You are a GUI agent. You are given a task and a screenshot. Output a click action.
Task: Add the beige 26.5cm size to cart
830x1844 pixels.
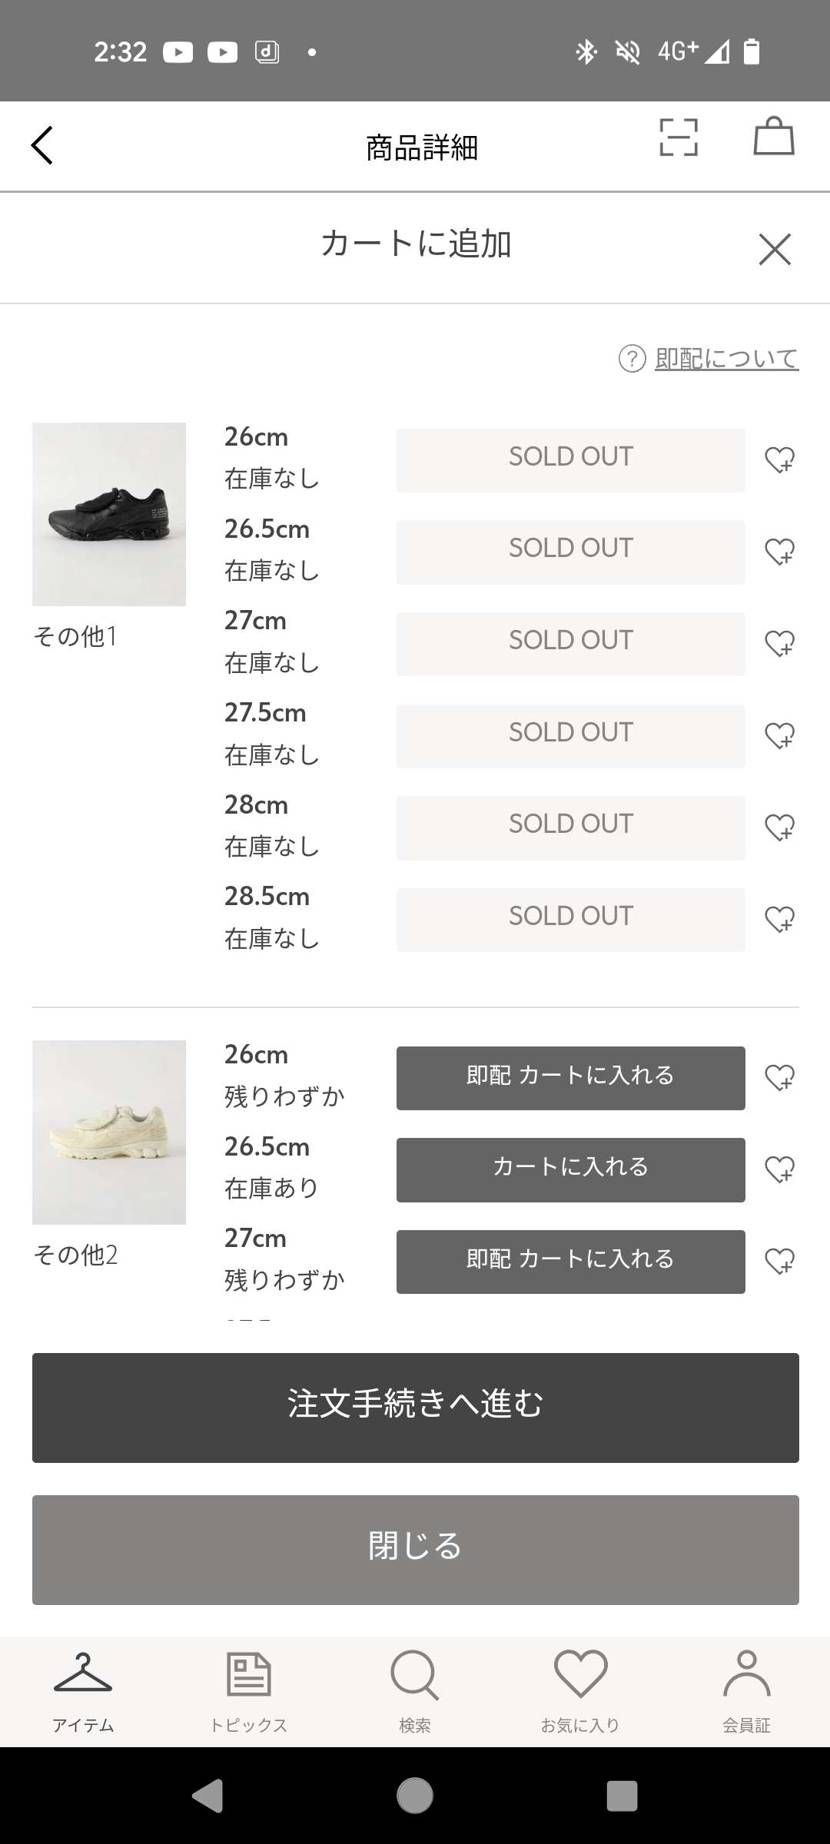570,1170
